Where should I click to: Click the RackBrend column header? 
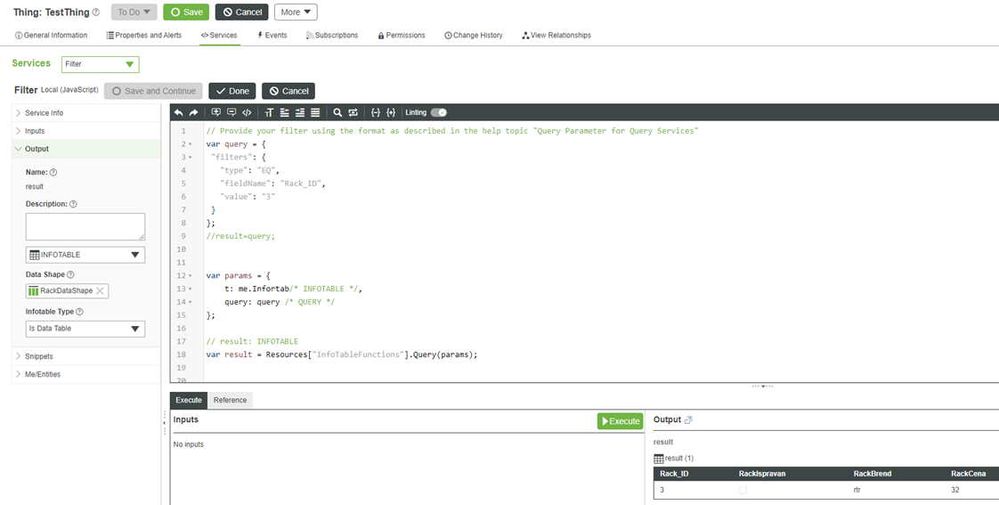pyautogui.click(x=872, y=474)
